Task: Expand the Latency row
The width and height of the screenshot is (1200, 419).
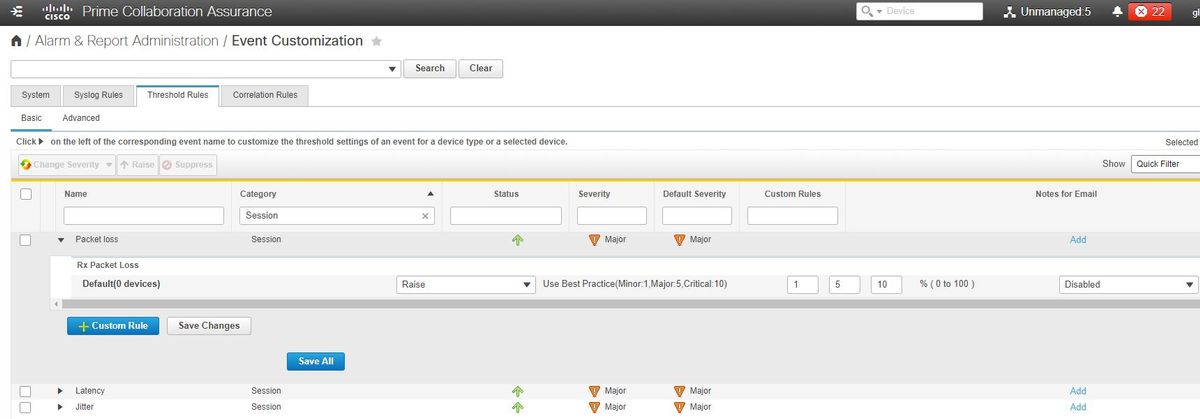Action: point(60,391)
